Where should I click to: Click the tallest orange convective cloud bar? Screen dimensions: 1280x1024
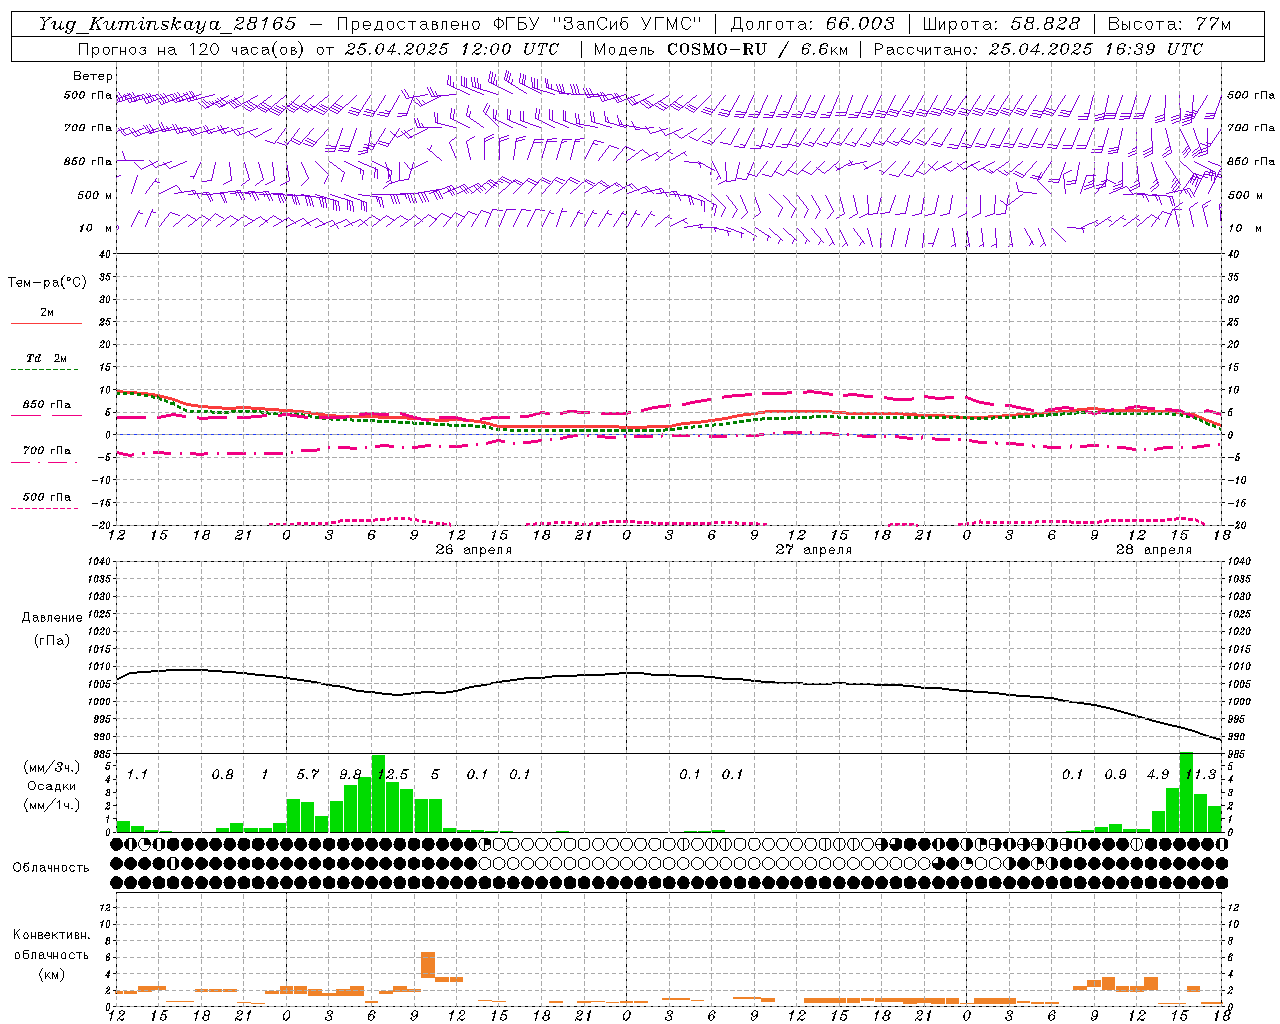point(428,965)
